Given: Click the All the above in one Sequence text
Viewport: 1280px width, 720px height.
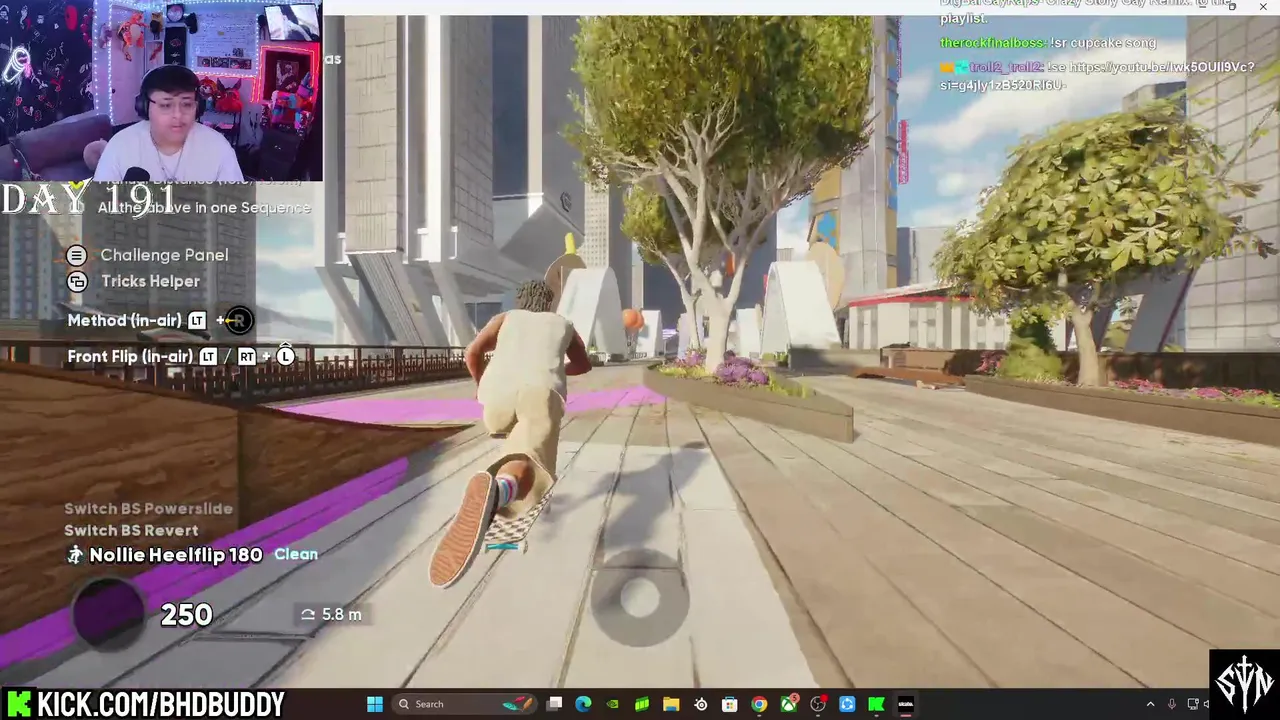Looking at the screenshot, I should point(204,208).
